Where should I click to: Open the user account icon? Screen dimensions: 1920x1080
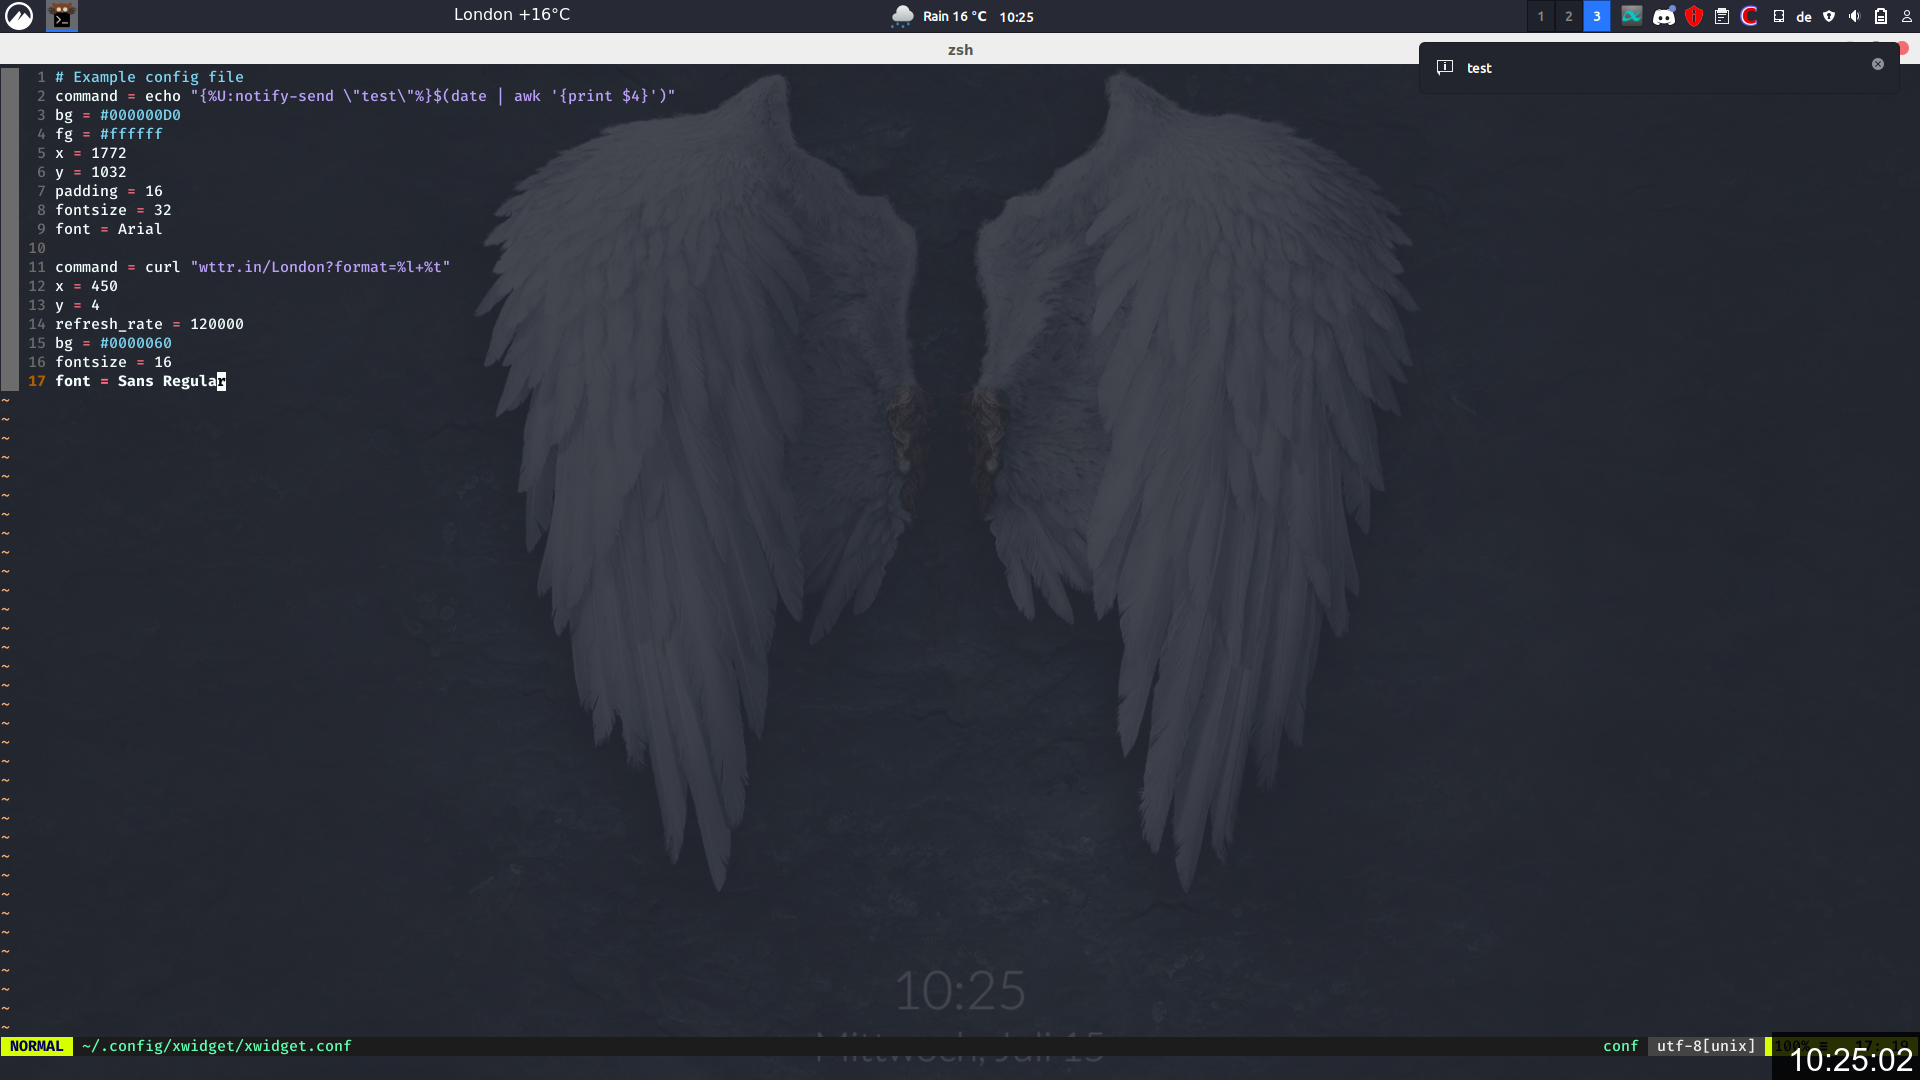1906,16
